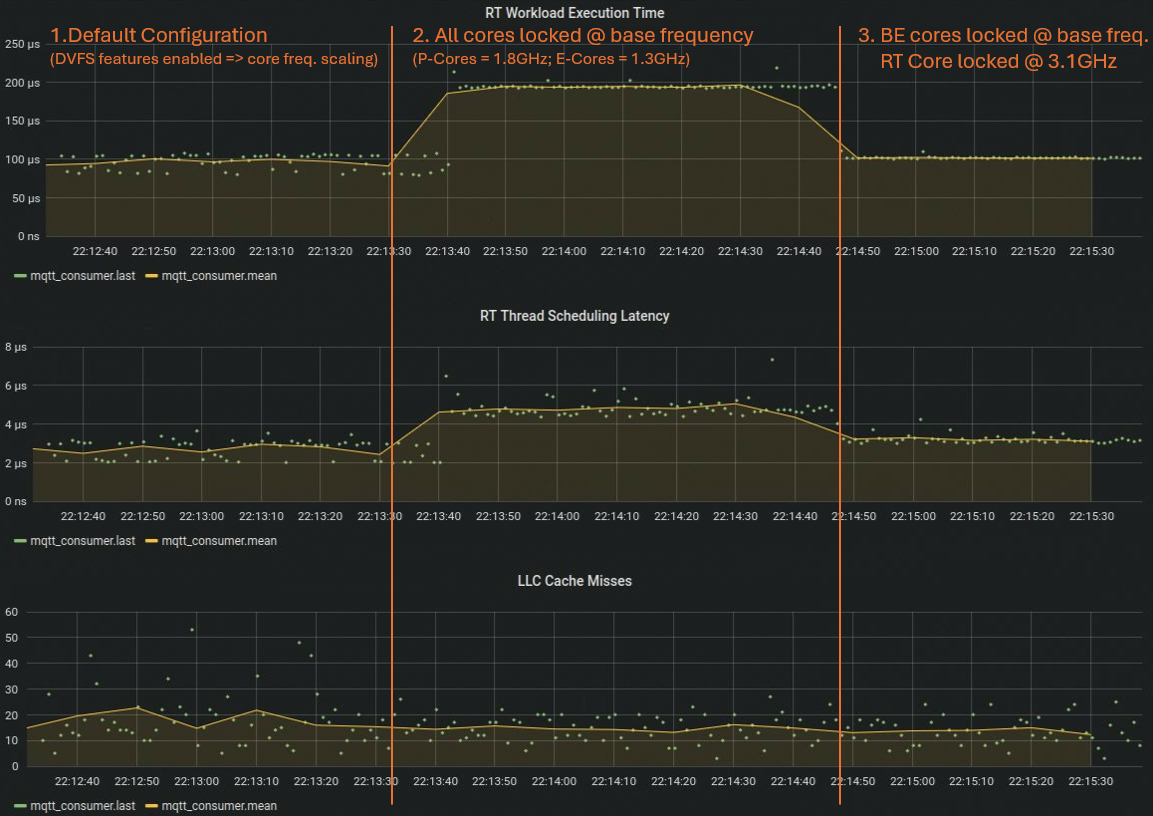
Task: Click the 22:14:00 tick on Execution Time axis
Action: tap(566, 251)
